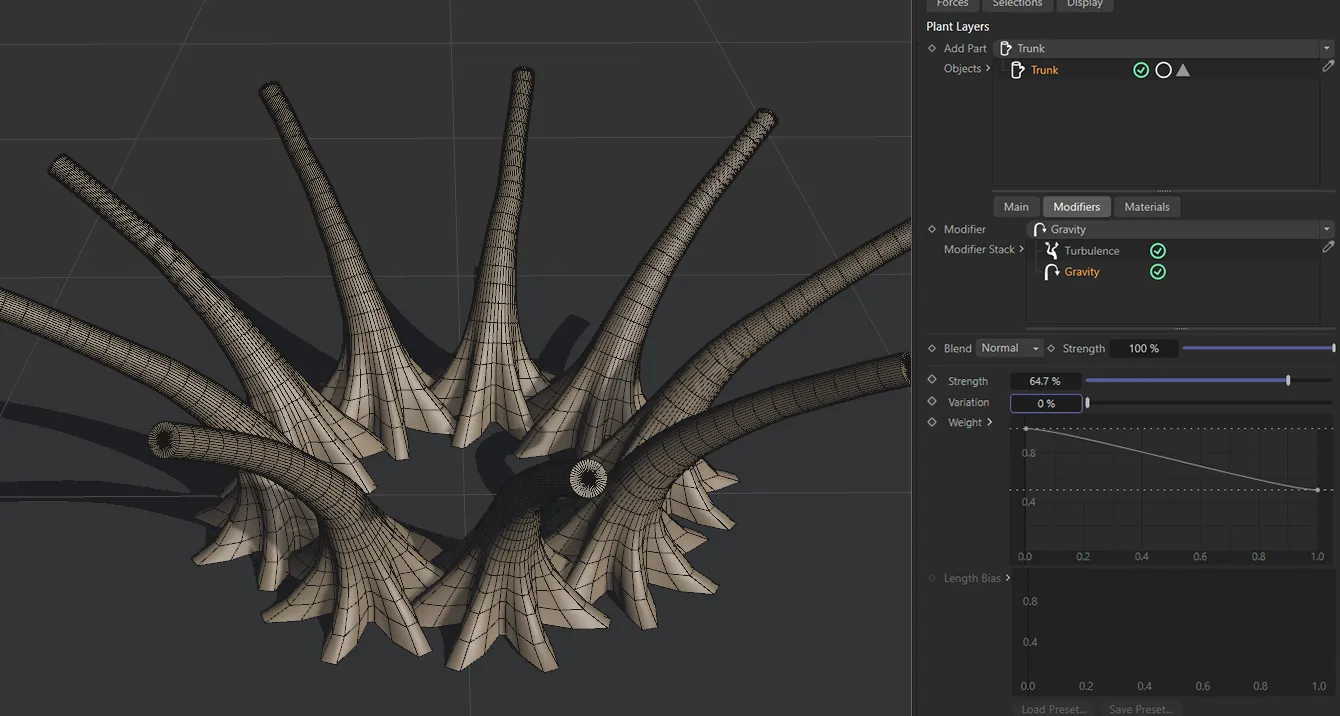The height and width of the screenshot is (716, 1340).
Task: Click the Variation value input field
Action: (1046, 402)
